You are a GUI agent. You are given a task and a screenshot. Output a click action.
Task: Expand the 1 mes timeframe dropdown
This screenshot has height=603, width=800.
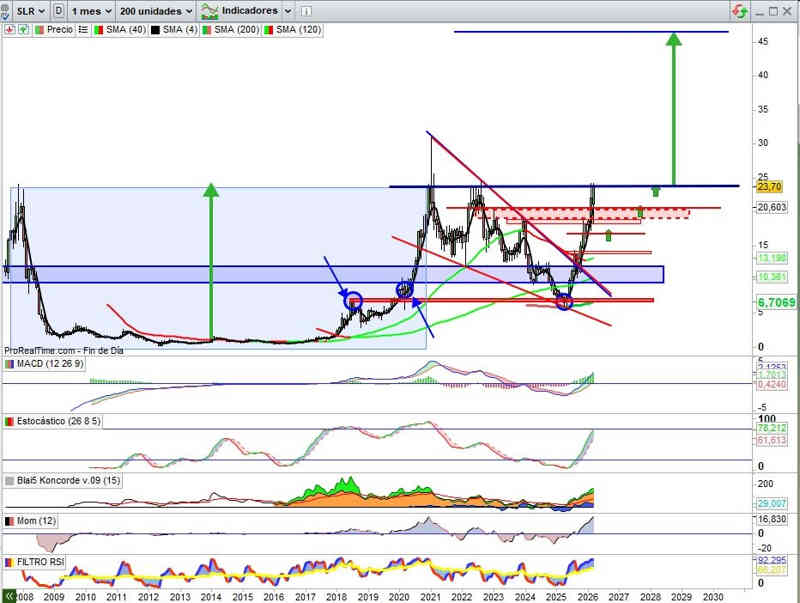[93, 11]
